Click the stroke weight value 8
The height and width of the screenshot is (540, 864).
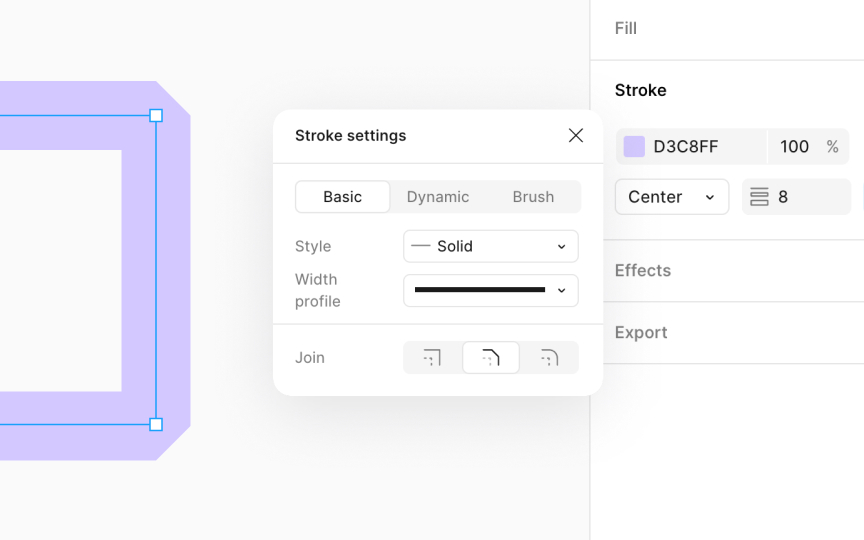pos(800,197)
